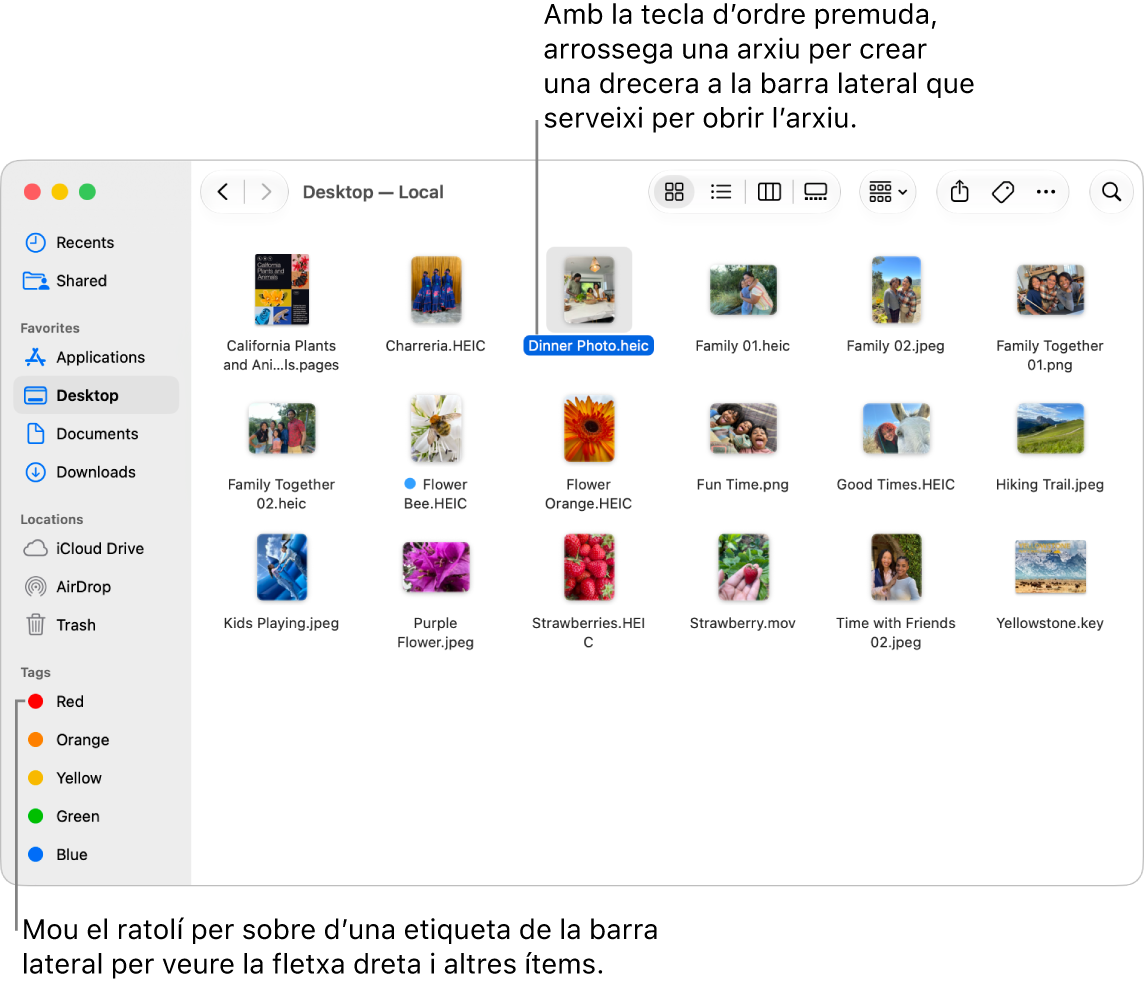Switch to icon grid view

click(x=674, y=192)
